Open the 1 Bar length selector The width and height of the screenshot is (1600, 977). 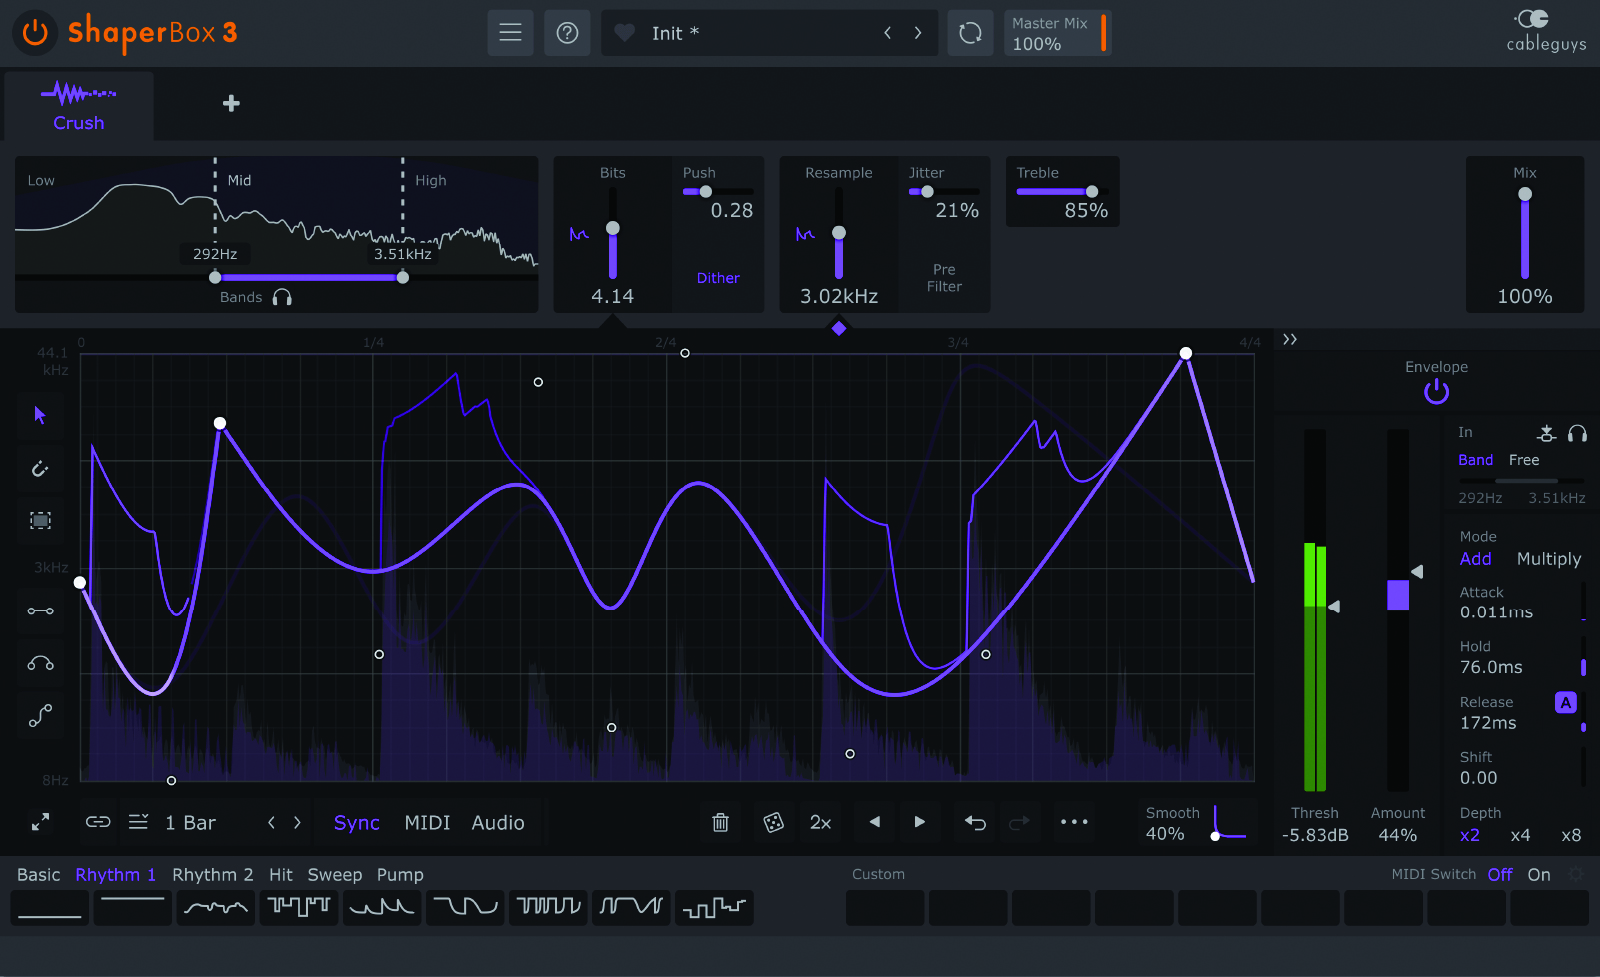(x=190, y=822)
